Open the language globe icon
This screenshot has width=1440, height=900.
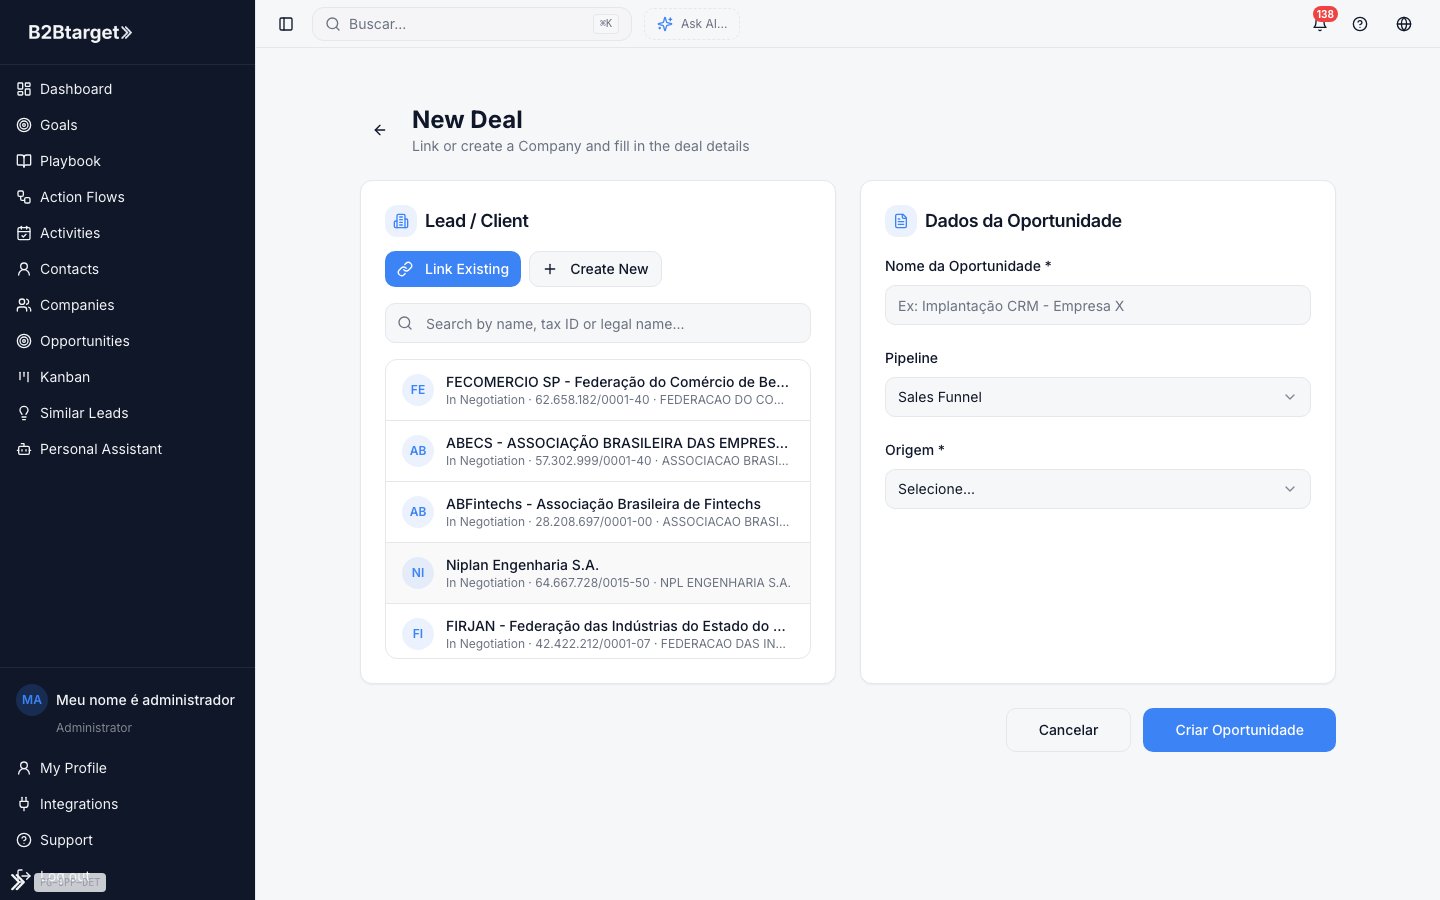coord(1404,24)
